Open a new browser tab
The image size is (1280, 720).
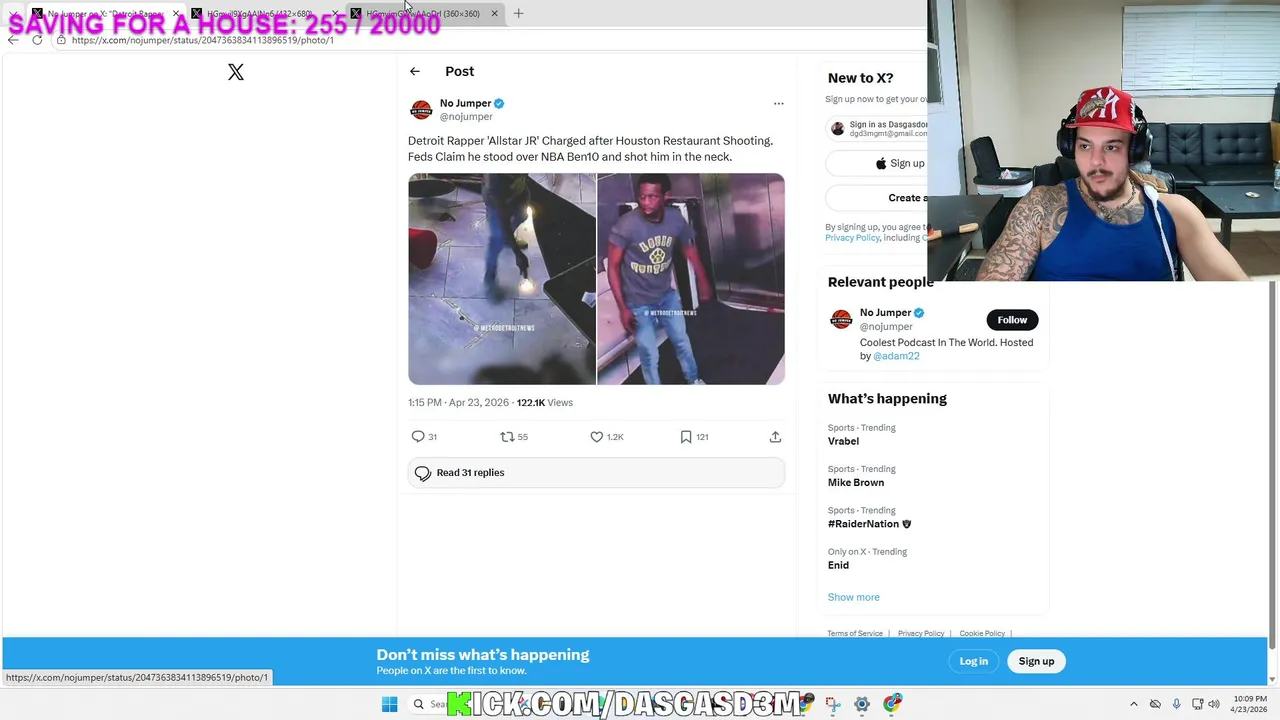(518, 13)
